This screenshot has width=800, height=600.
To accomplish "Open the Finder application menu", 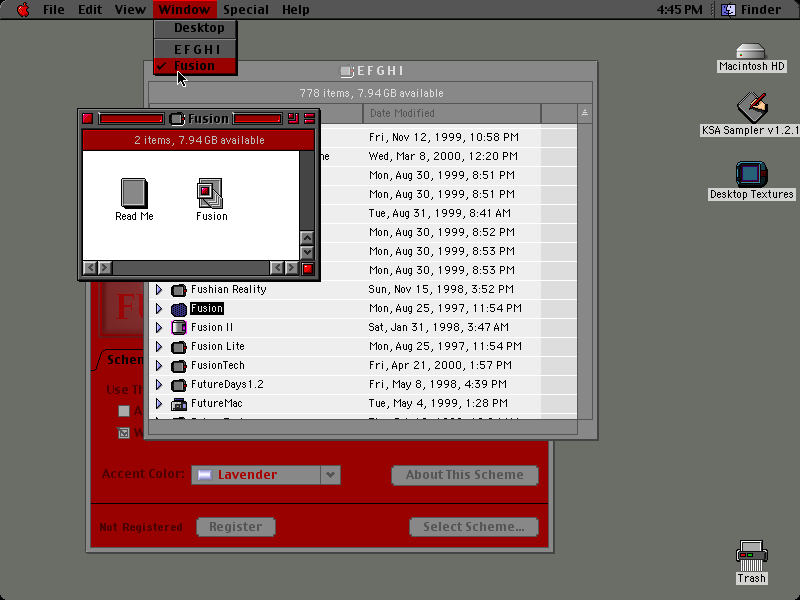I will pyautogui.click(x=751, y=10).
